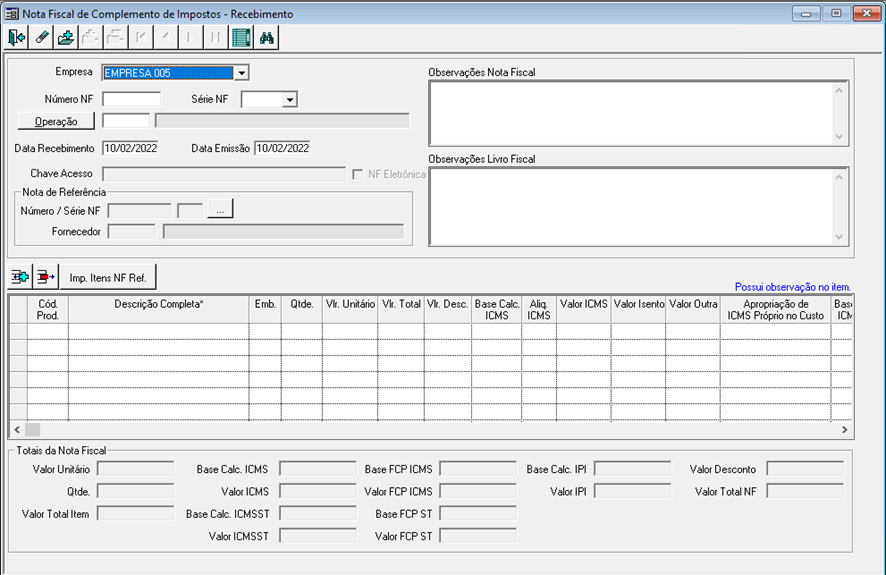The image size is (886, 575).
Task: Click the green list grid toolbar icon
Action: (241, 38)
